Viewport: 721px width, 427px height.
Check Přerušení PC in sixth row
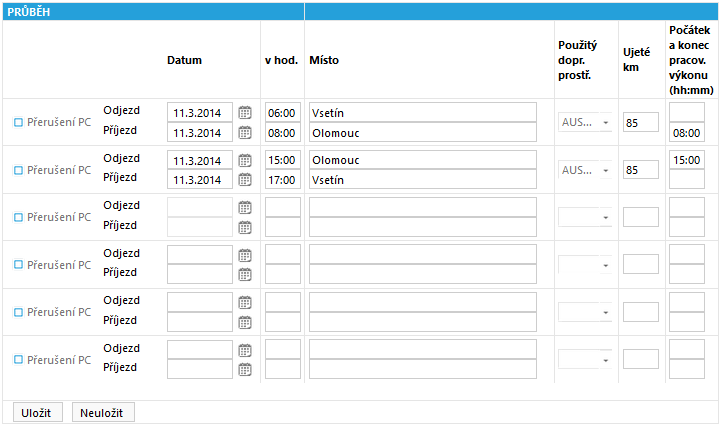(18, 359)
